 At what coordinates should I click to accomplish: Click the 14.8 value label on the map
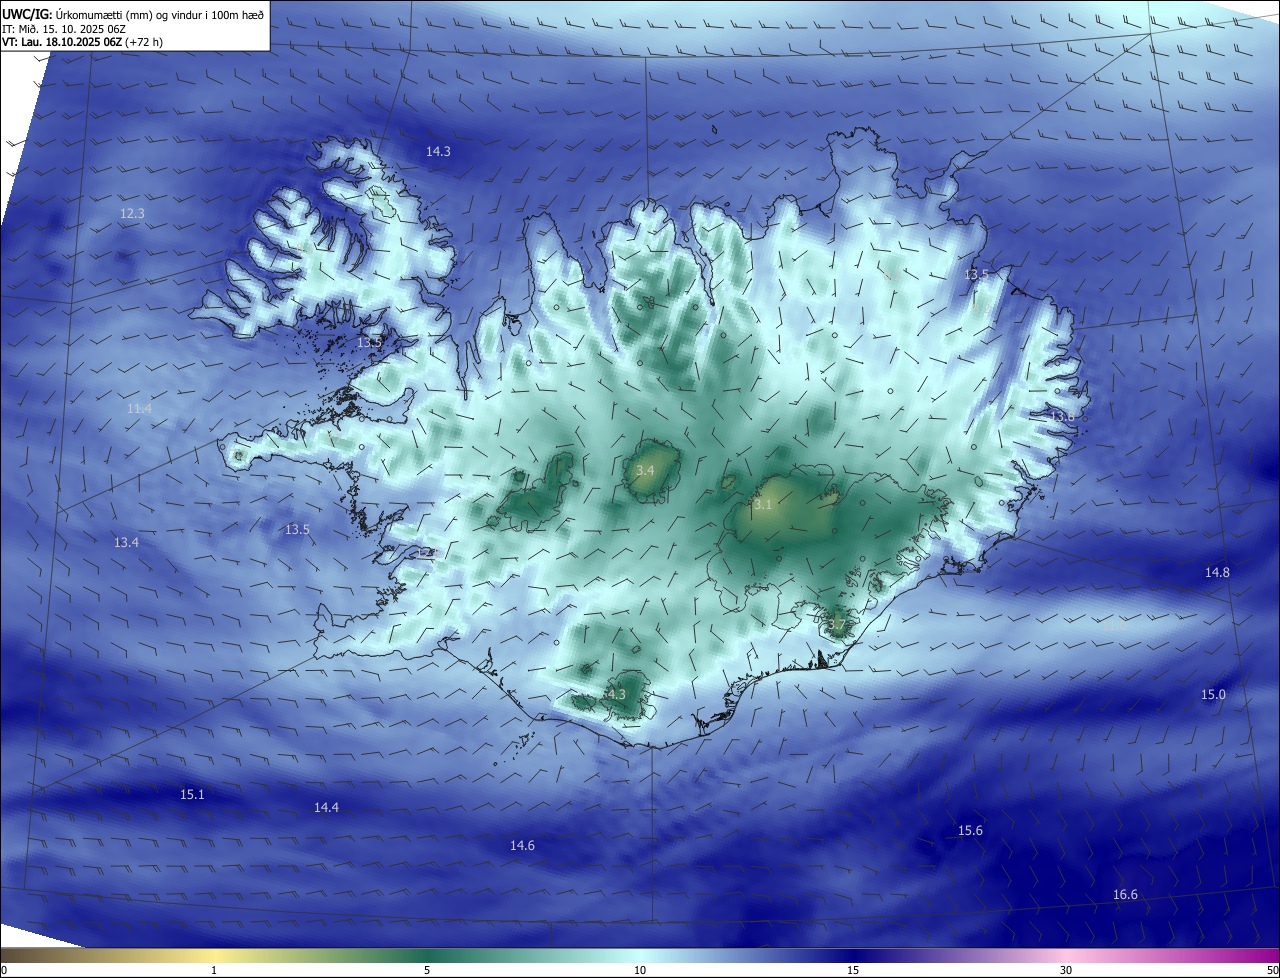pyautogui.click(x=1217, y=573)
